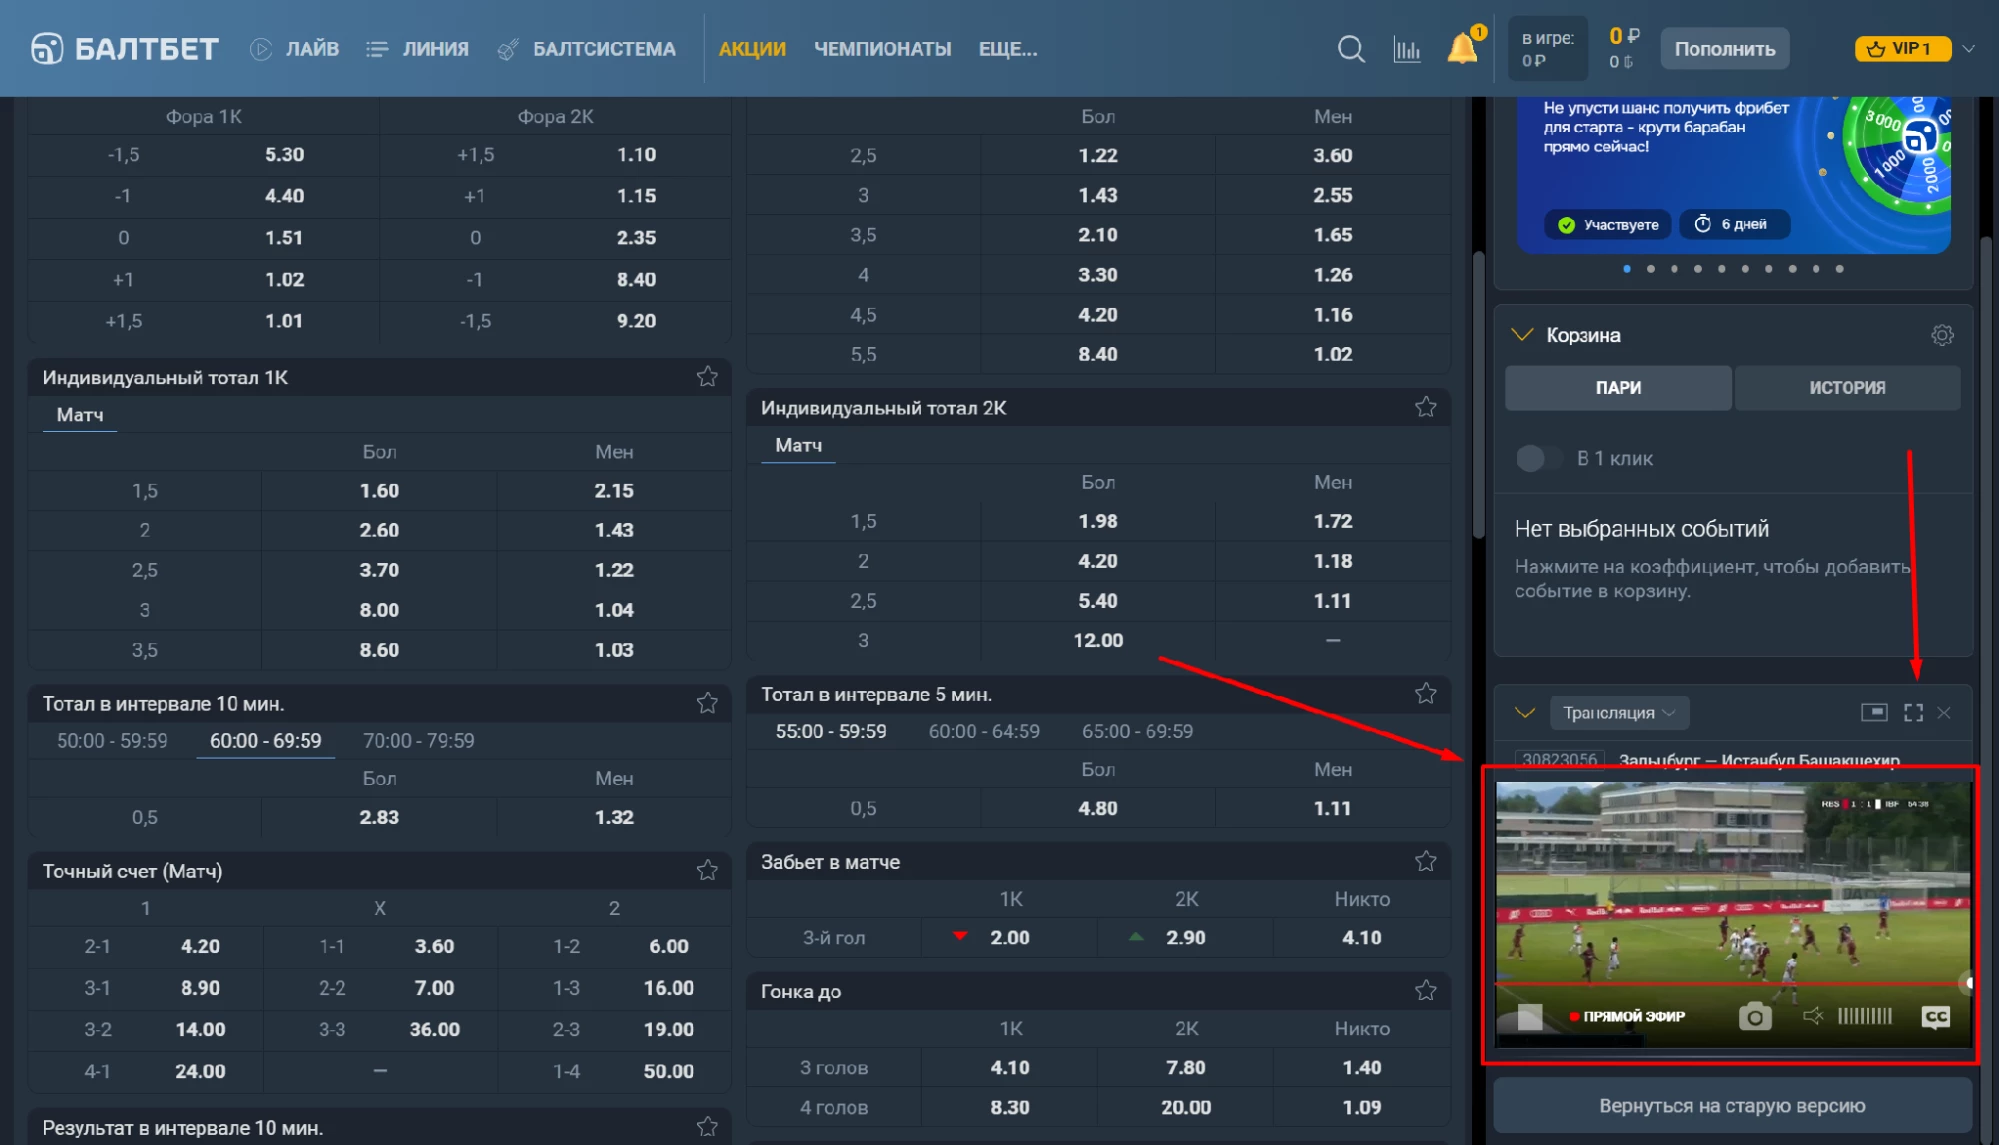Select the 50:00 - 59:59 interval tab
Screen dimensions: 1999x1145
tap(112, 741)
